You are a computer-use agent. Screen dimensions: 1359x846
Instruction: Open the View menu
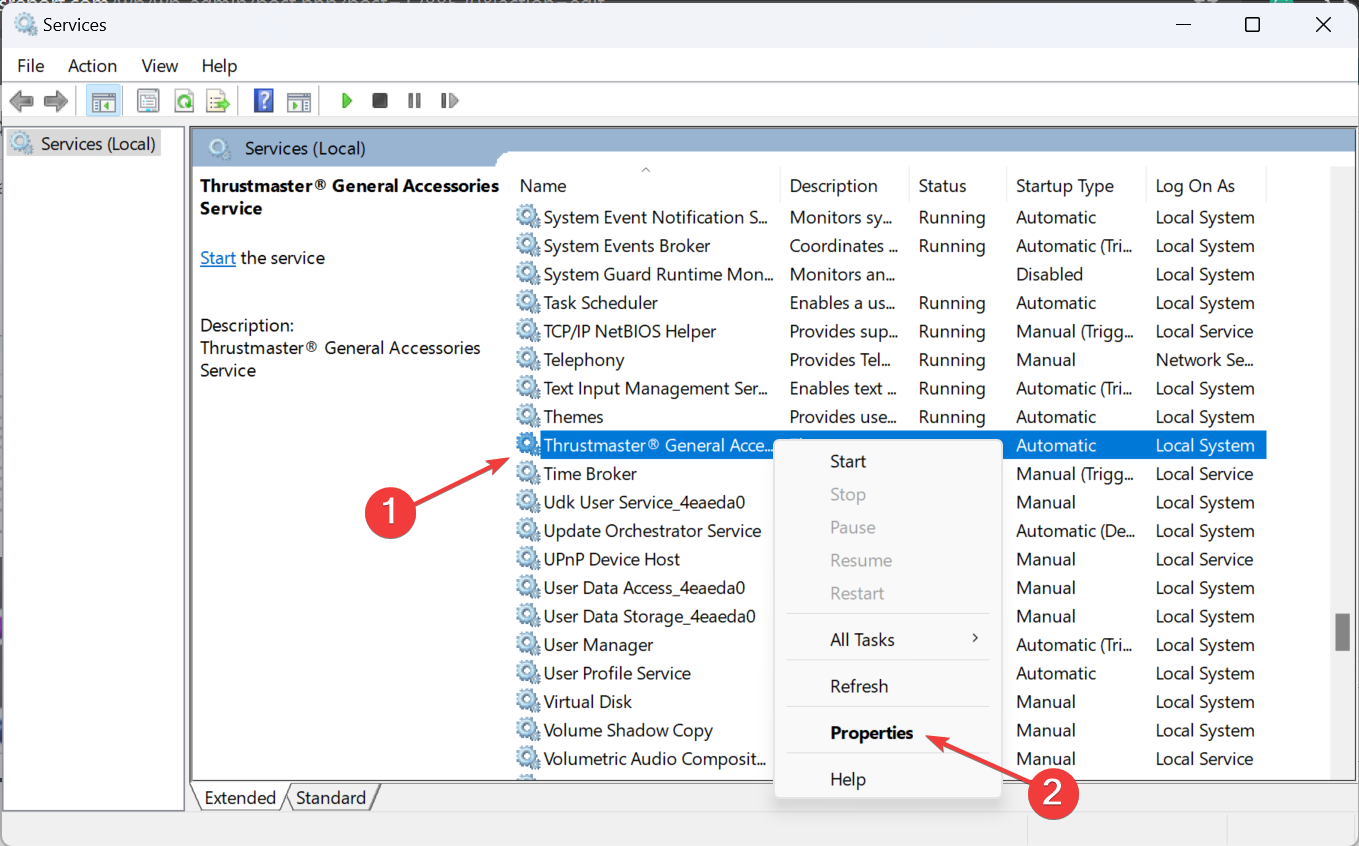[x=160, y=66]
